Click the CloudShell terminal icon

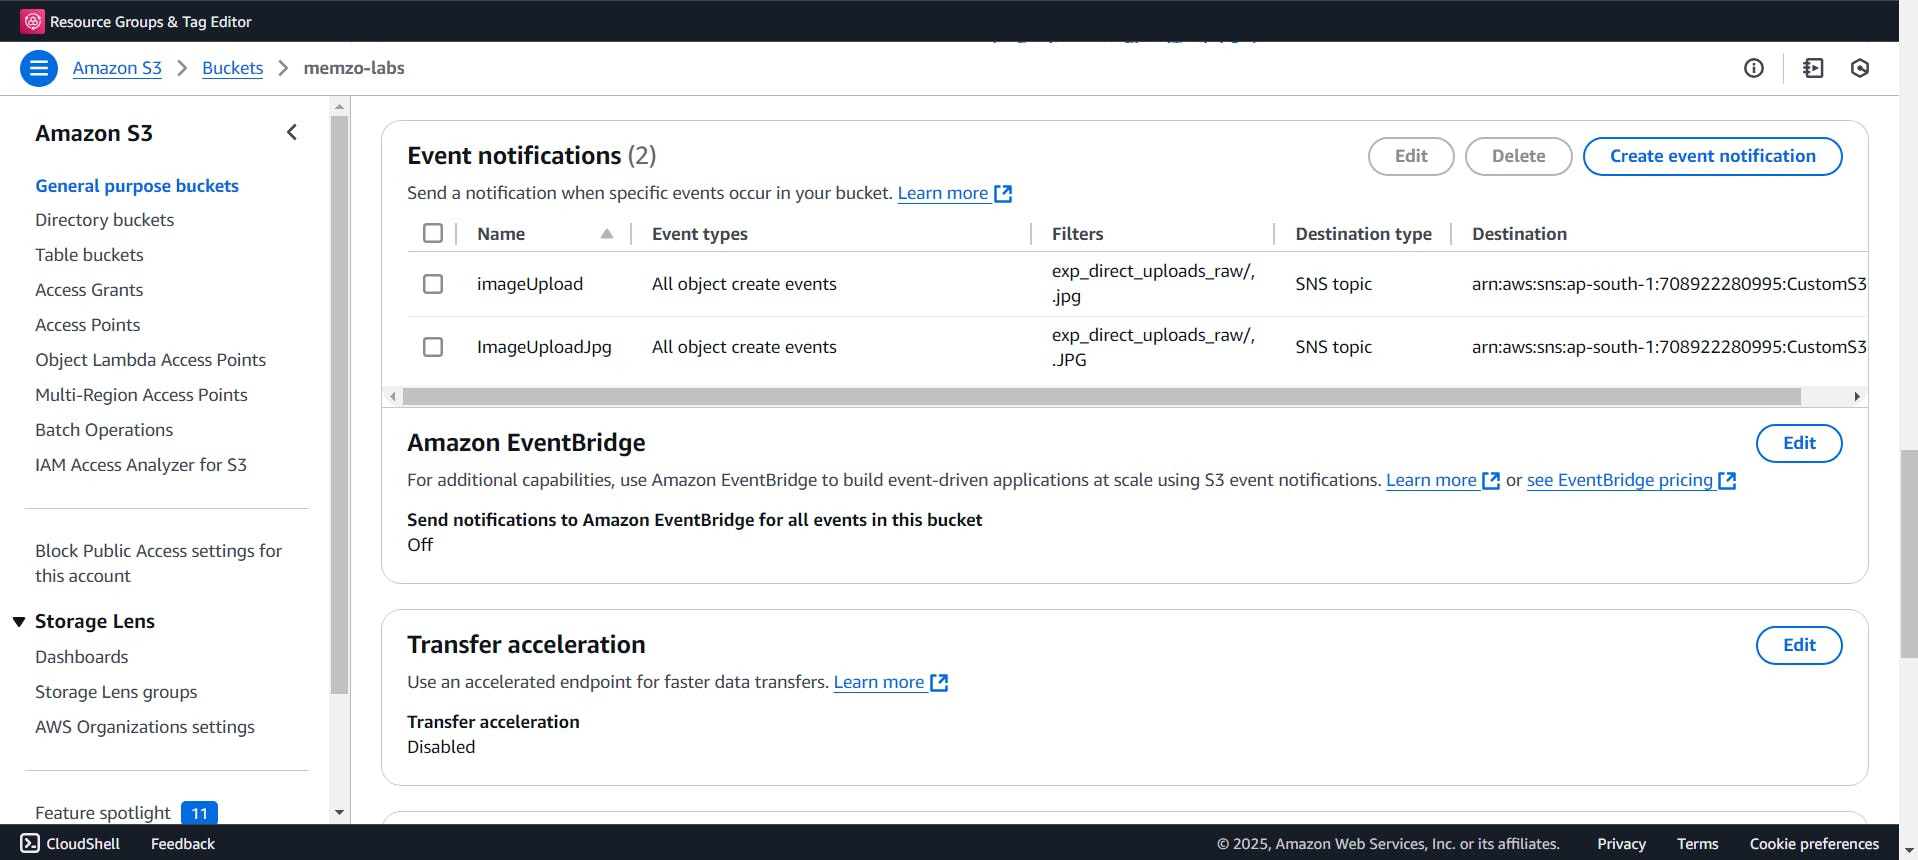pos(30,843)
